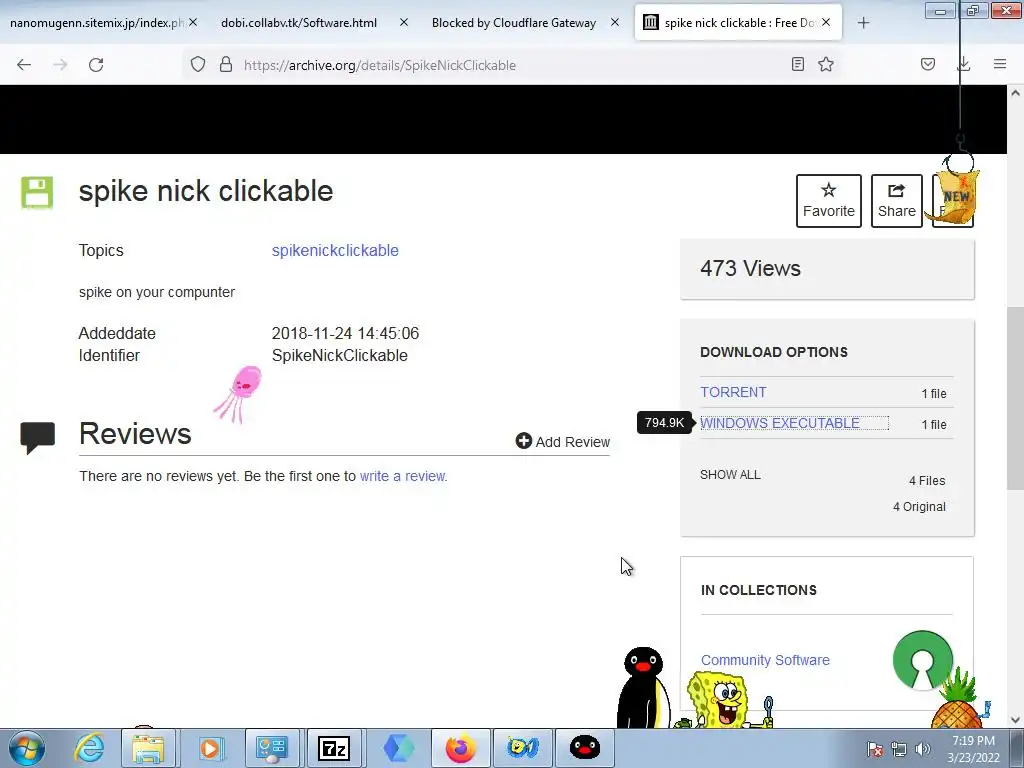
Task: Open a new browser tab
Action: 863,23
